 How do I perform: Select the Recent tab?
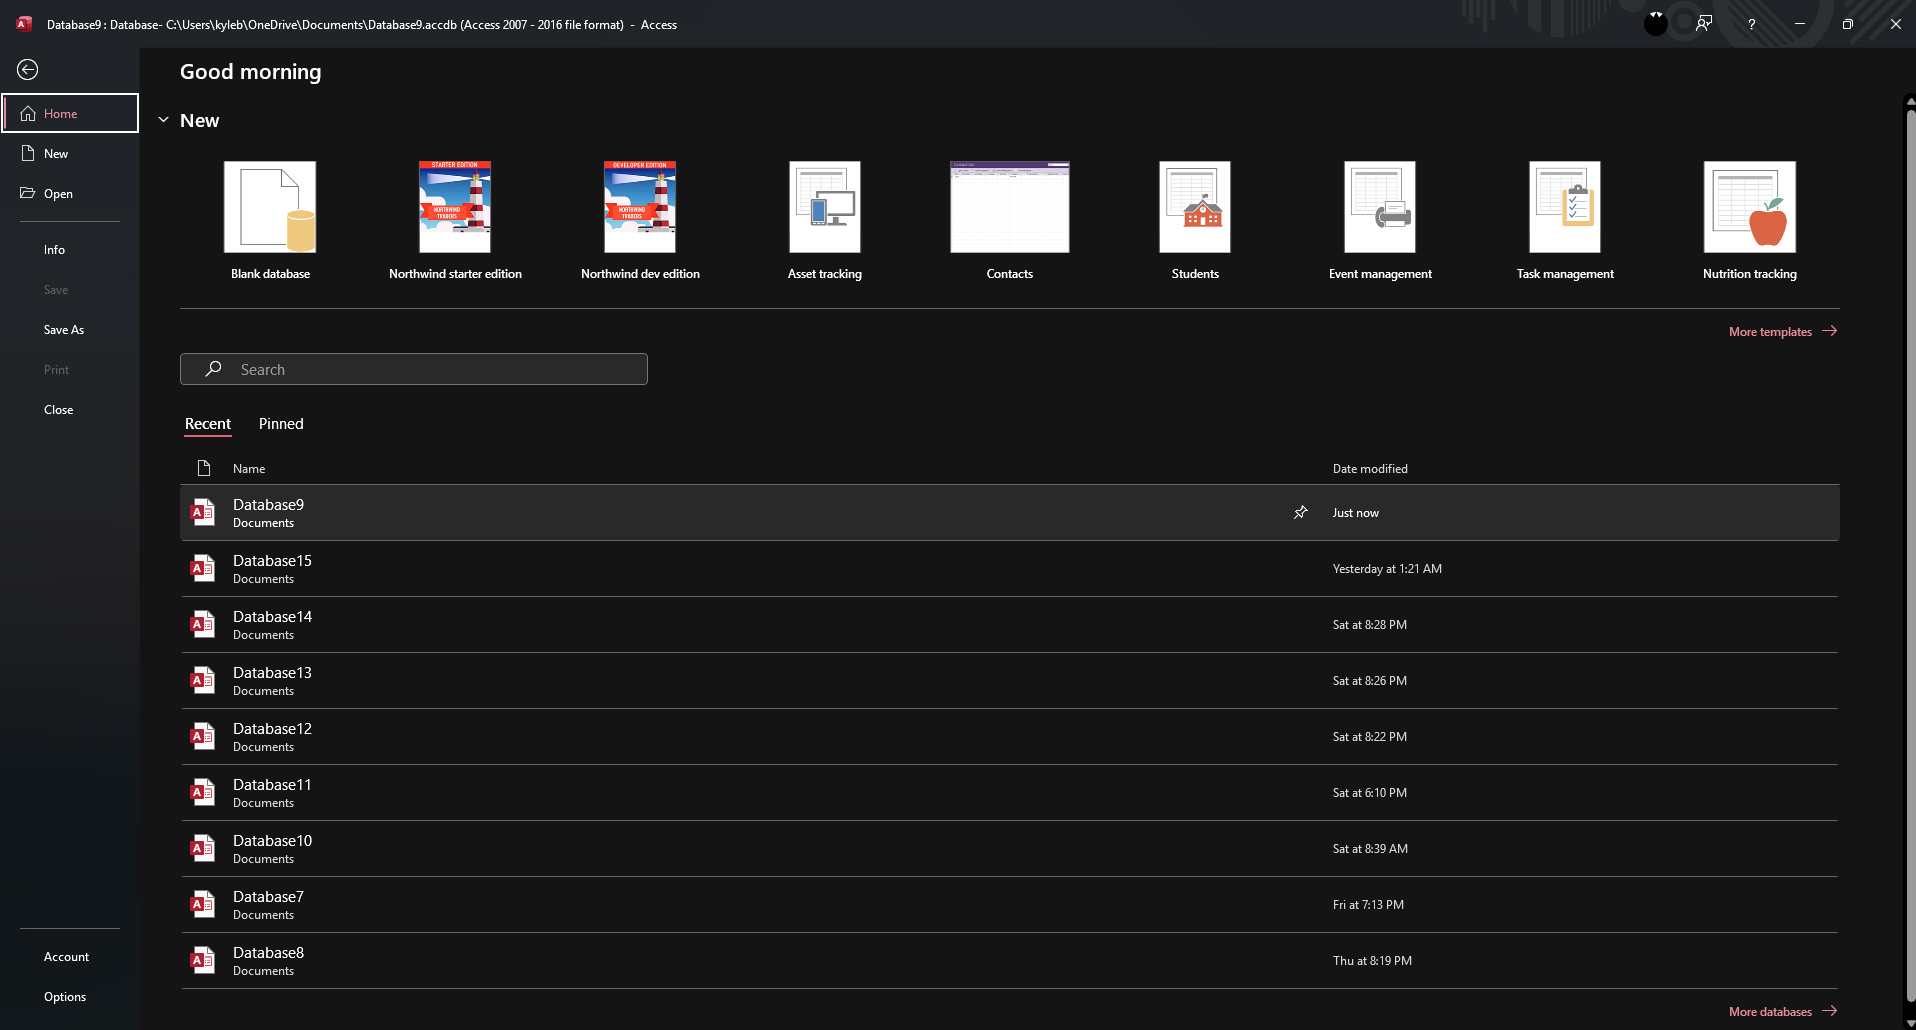pyautogui.click(x=208, y=424)
